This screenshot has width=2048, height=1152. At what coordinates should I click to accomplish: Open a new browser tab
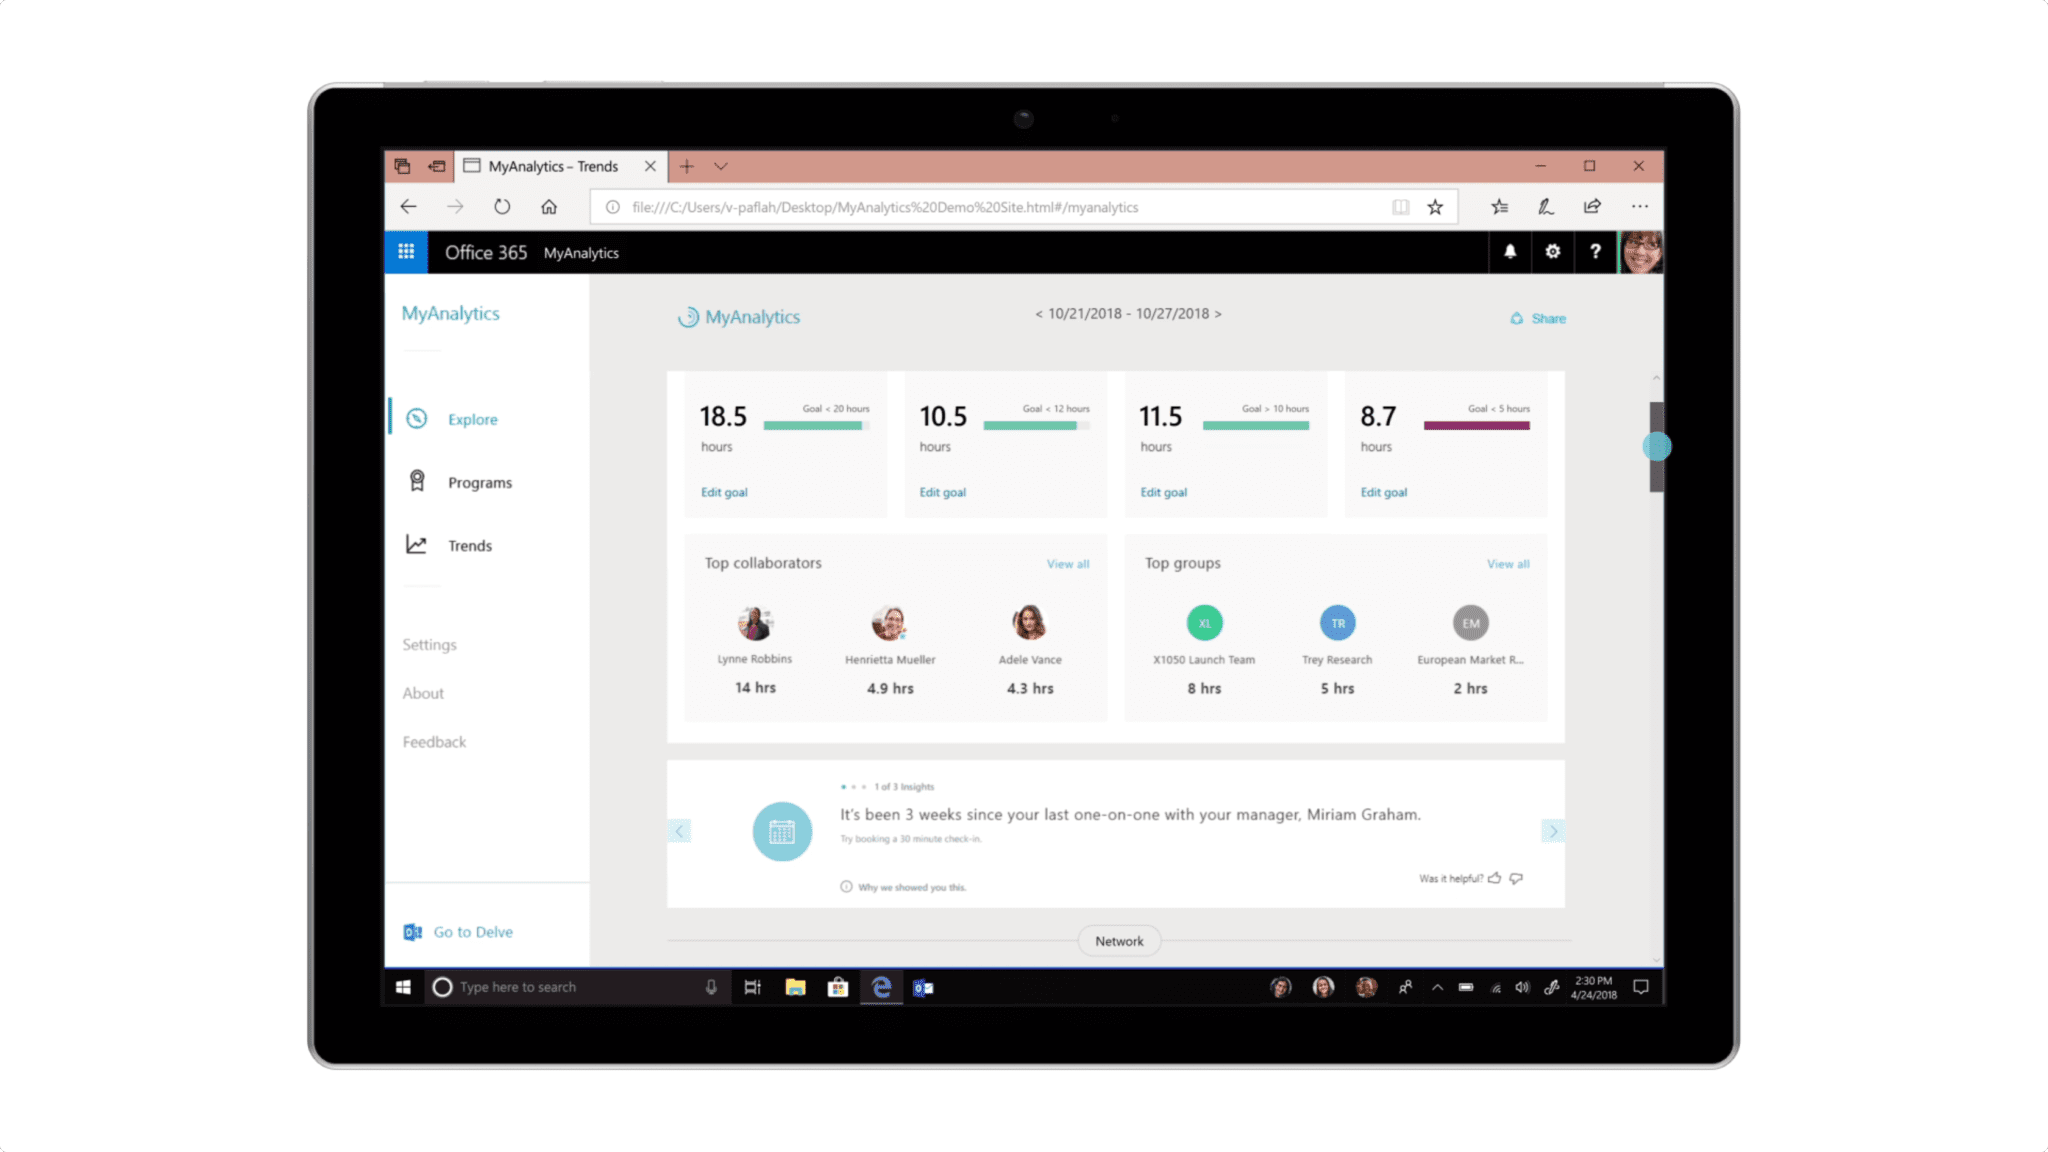click(x=687, y=166)
